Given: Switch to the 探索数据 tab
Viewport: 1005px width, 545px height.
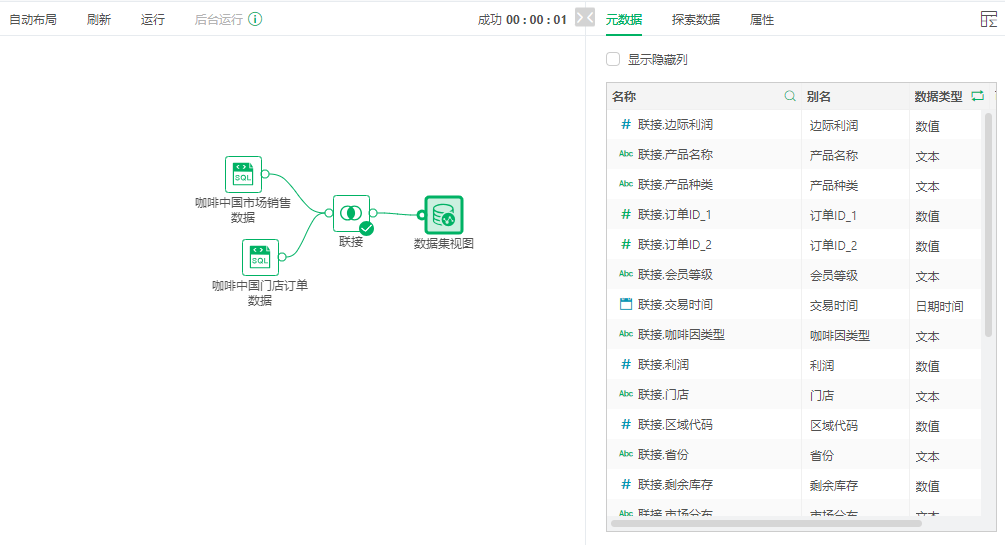Looking at the screenshot, I should click(x=695, y=20).
